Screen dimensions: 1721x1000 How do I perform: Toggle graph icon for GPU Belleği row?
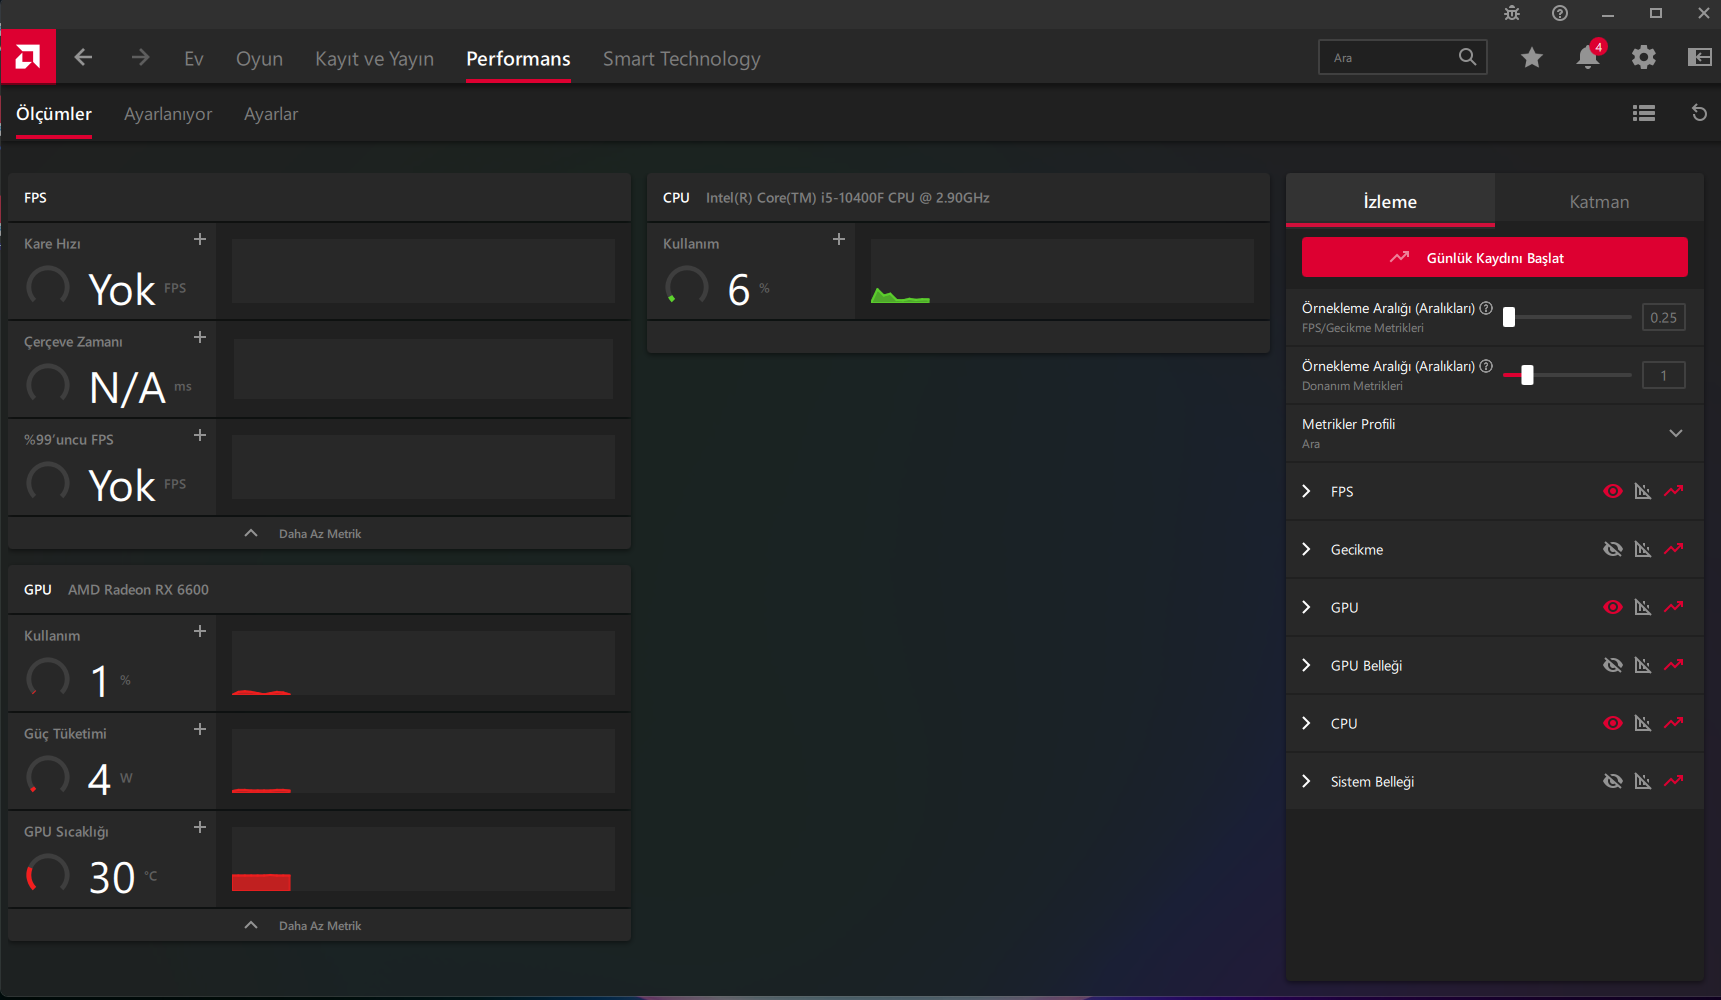coord(1643,665)
